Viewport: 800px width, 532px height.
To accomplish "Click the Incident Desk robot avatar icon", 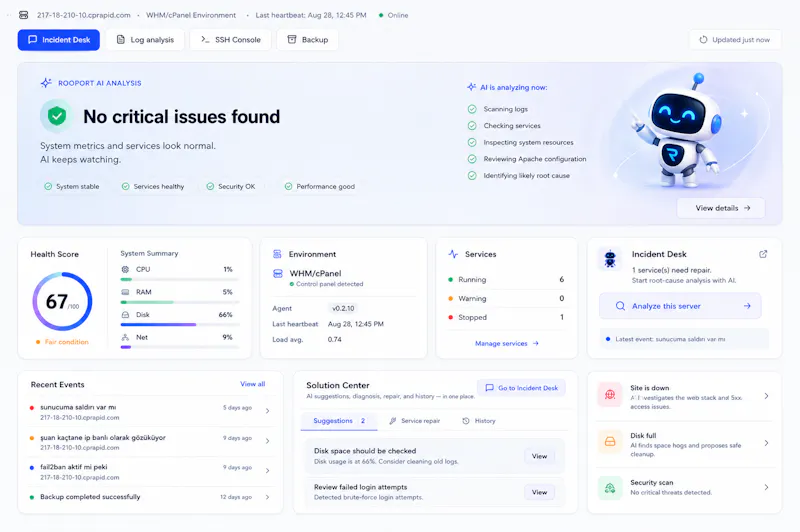I will tap(610, 259).
